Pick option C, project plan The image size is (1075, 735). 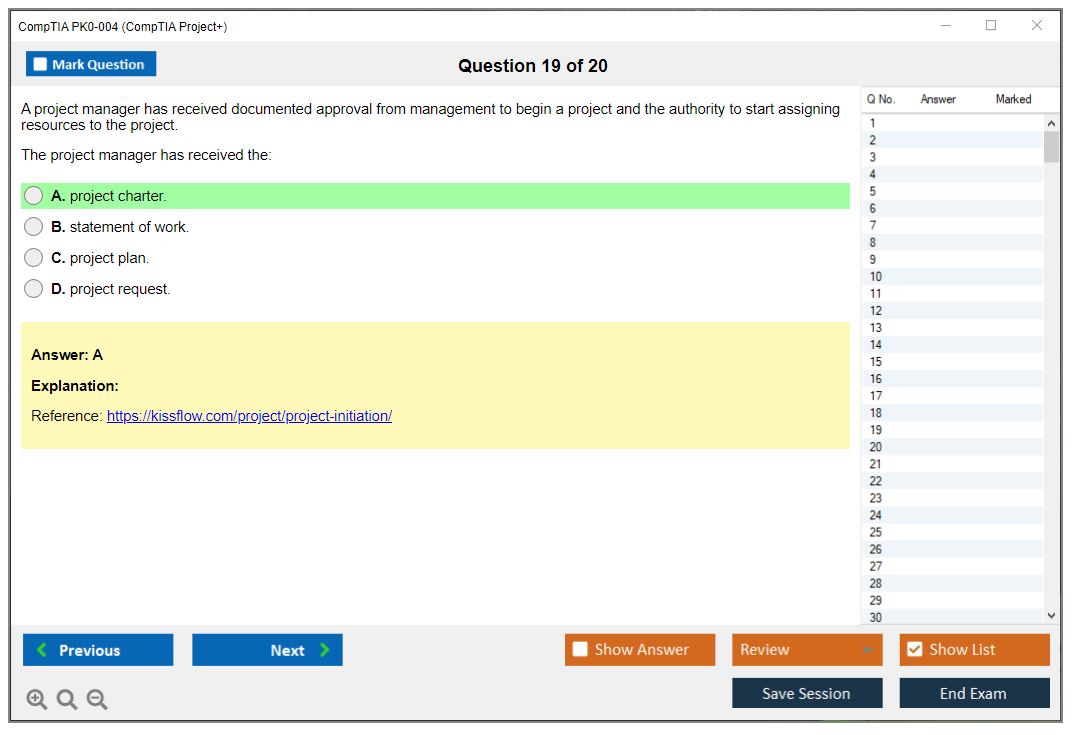(34, 258)
